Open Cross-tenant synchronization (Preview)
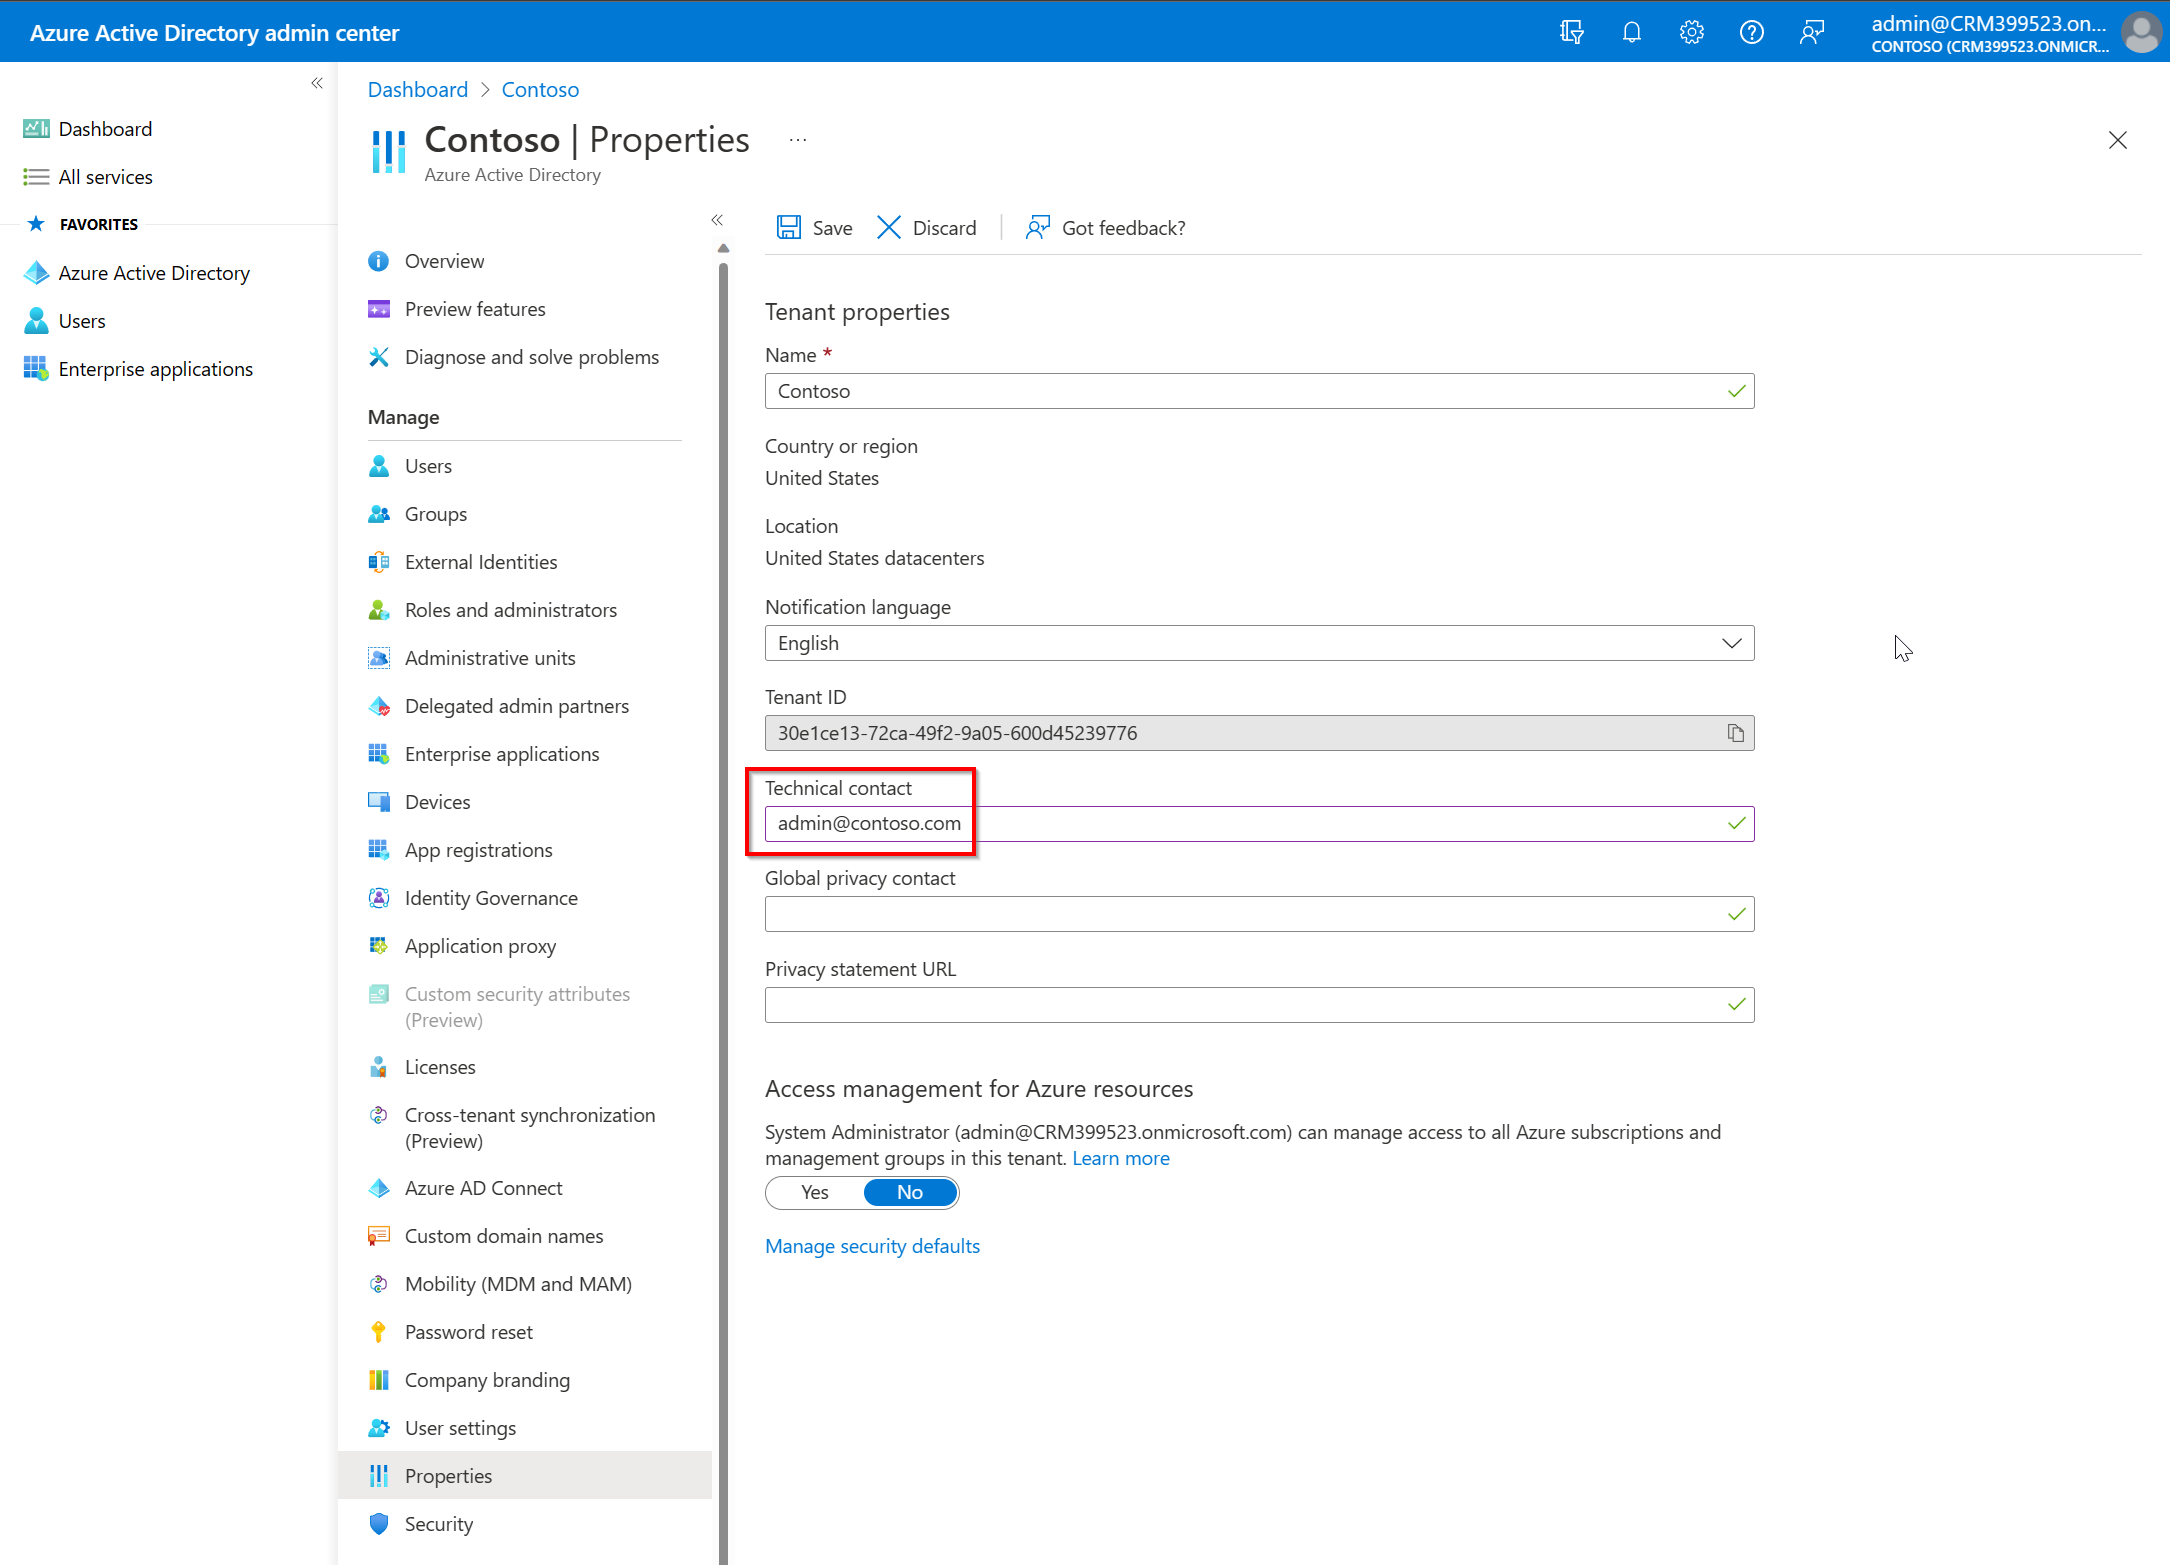Image resolution: width=2170 pixels, height=1565 pixels. (x=530, y=1128)
